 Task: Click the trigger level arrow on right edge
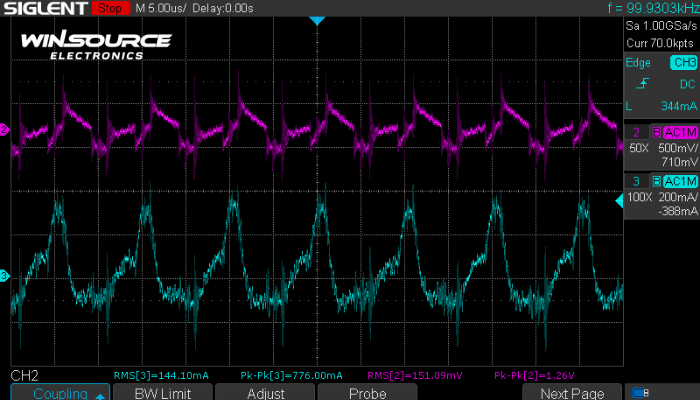point(618,201)
